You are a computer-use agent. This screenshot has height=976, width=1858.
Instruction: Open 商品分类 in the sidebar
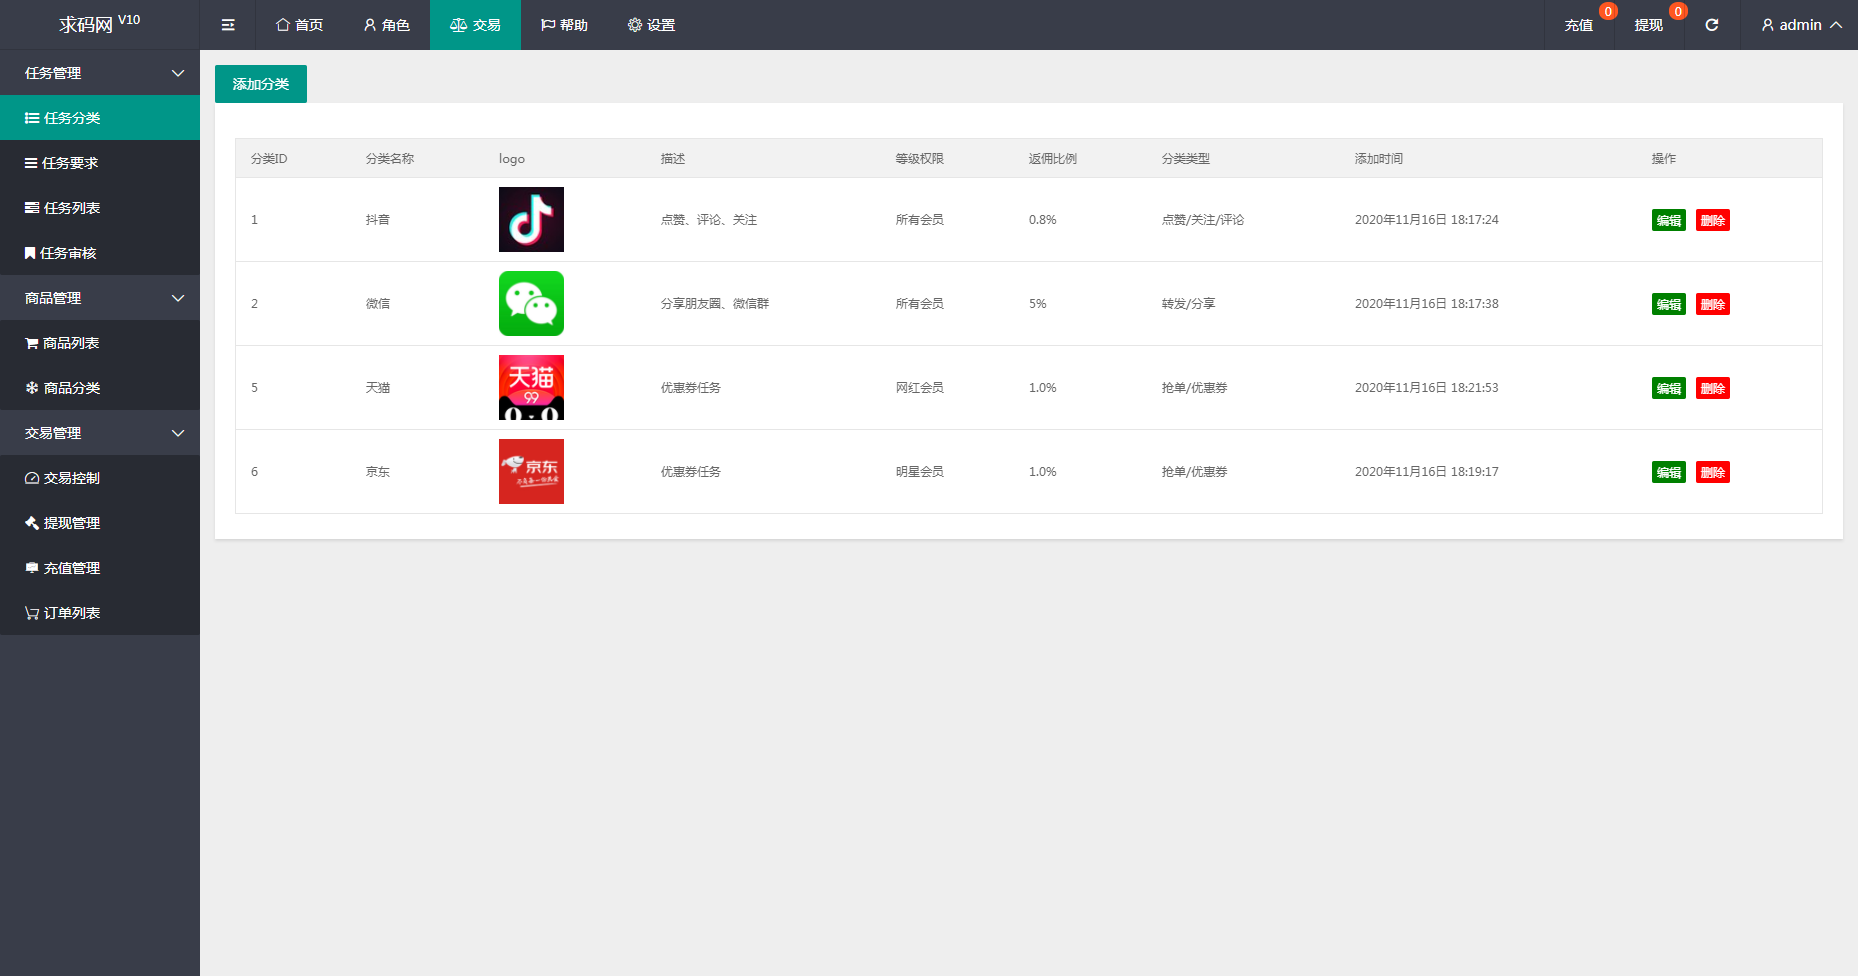coord(100,388)
